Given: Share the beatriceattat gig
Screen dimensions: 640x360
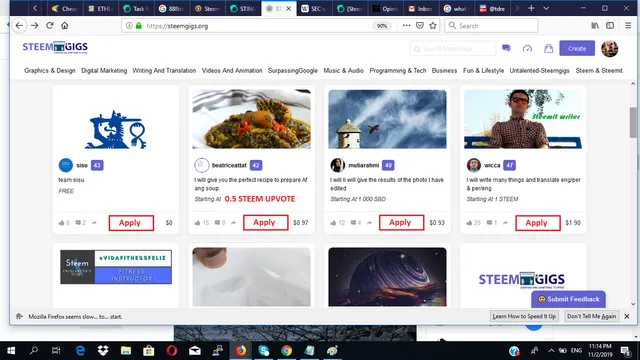Looking at the screenshot, I should (233, 223).
